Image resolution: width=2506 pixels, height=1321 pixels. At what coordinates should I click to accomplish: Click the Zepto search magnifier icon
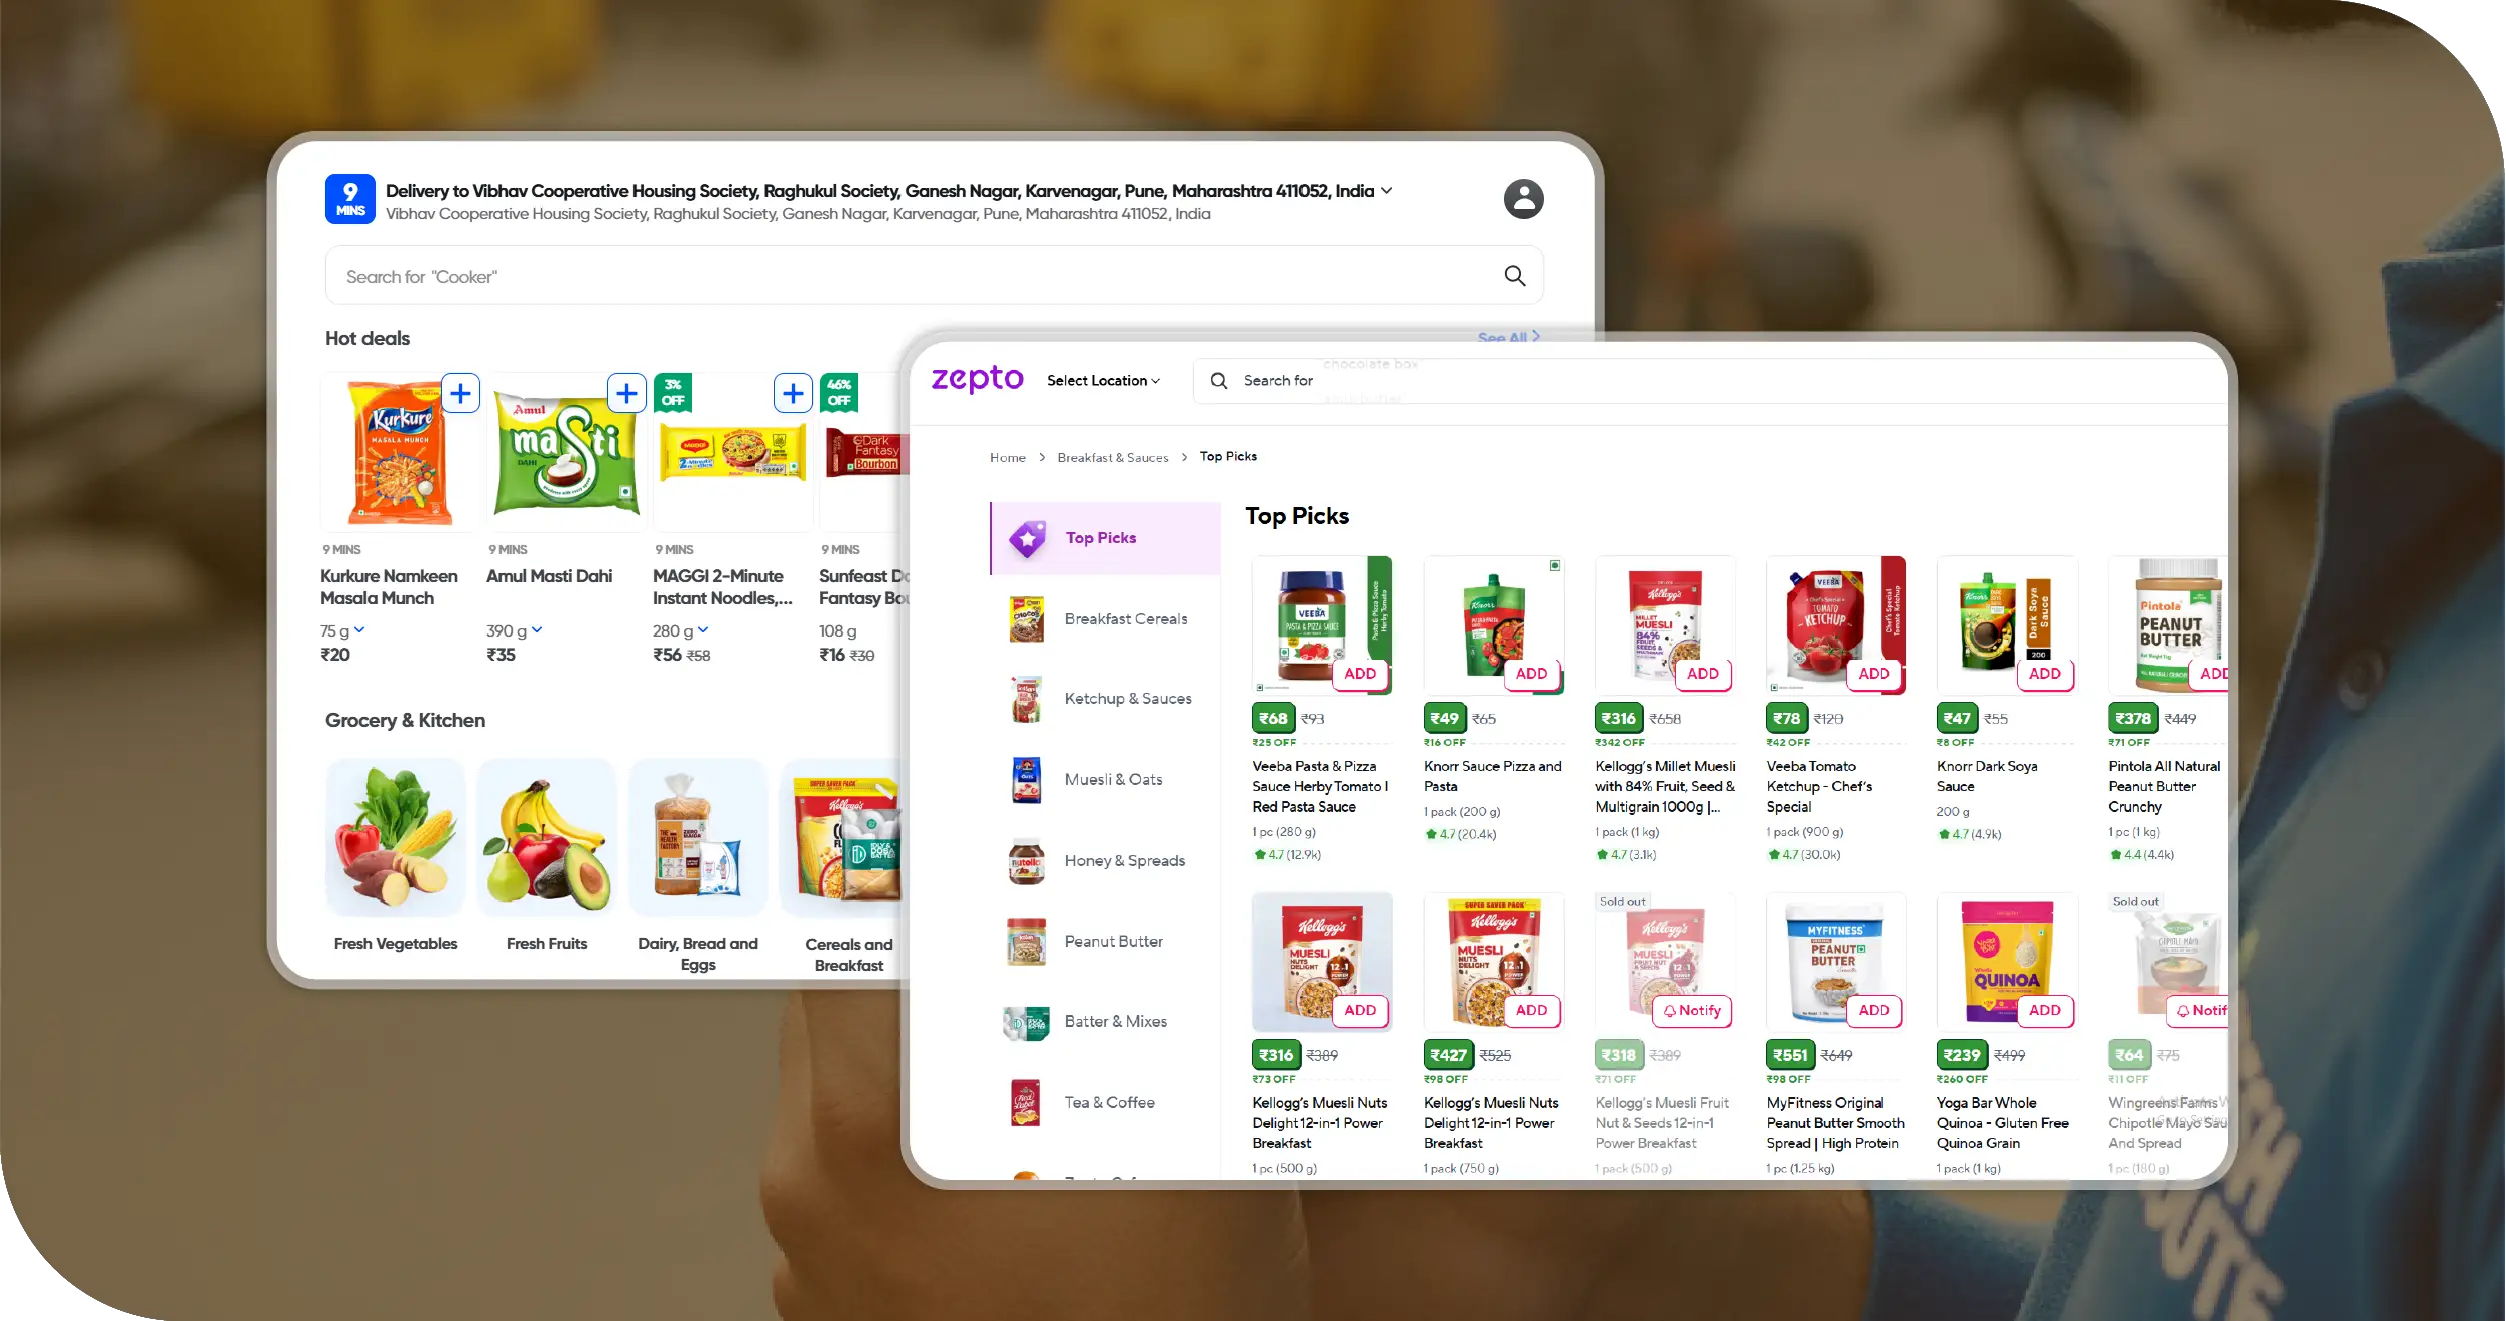tap(1218, 381)
